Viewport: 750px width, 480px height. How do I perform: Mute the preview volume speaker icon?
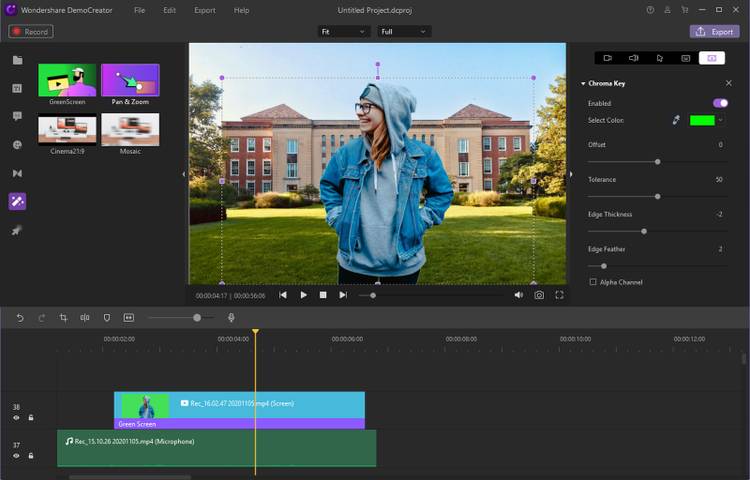pyautogui.click(x=518, y=295)
